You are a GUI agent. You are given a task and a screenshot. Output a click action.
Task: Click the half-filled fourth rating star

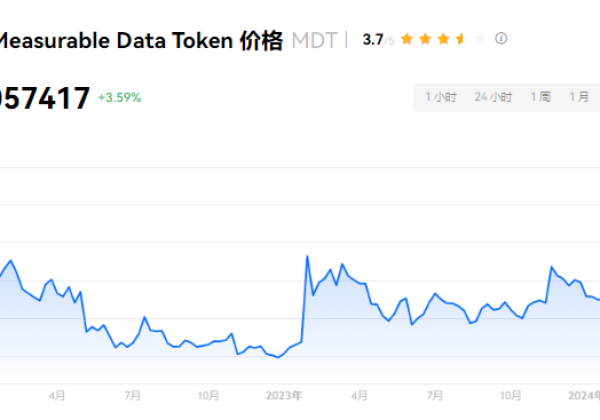pyautogui.click(x=460, y=39)
